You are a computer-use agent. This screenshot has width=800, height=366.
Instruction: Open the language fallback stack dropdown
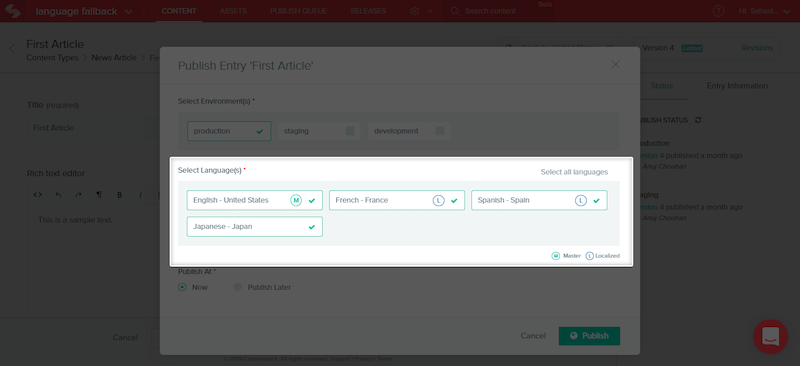coord(84,11)
